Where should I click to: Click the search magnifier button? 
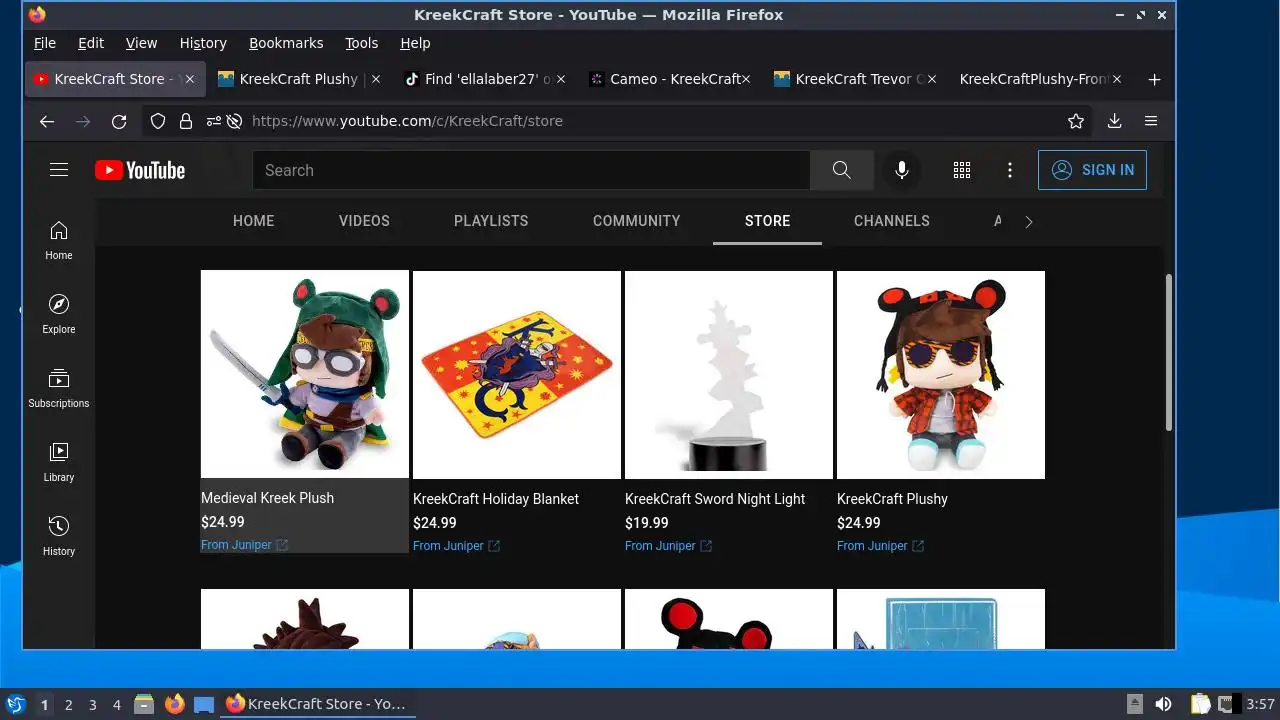(841, 170)
